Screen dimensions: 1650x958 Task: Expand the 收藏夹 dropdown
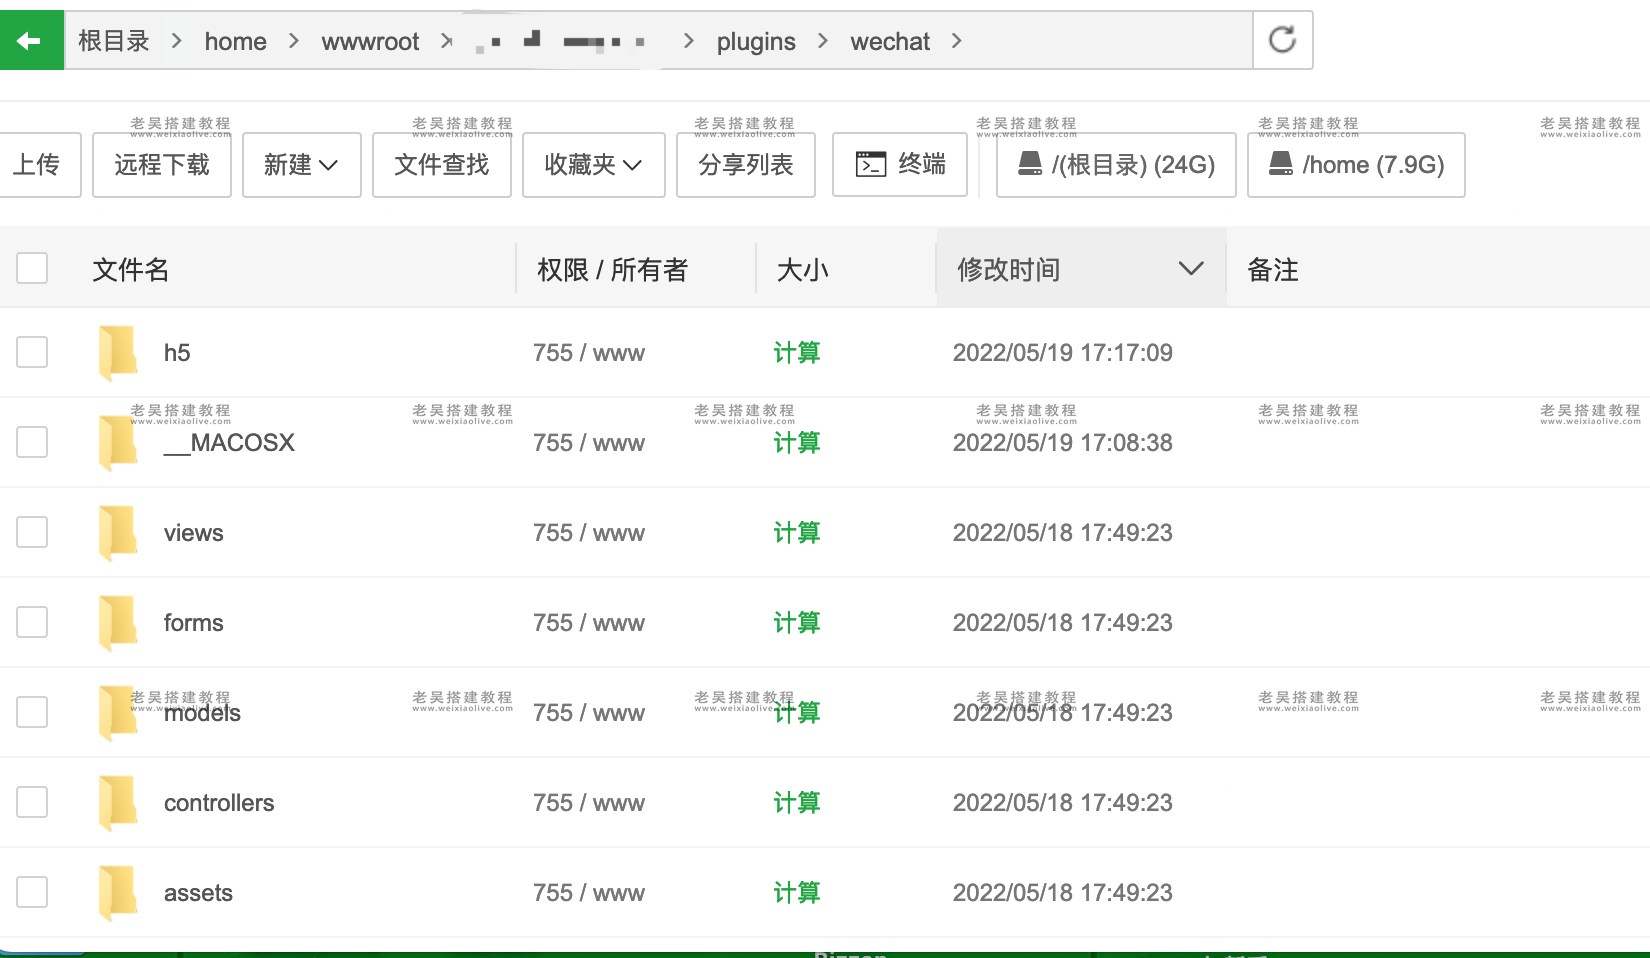coord(593,164)
